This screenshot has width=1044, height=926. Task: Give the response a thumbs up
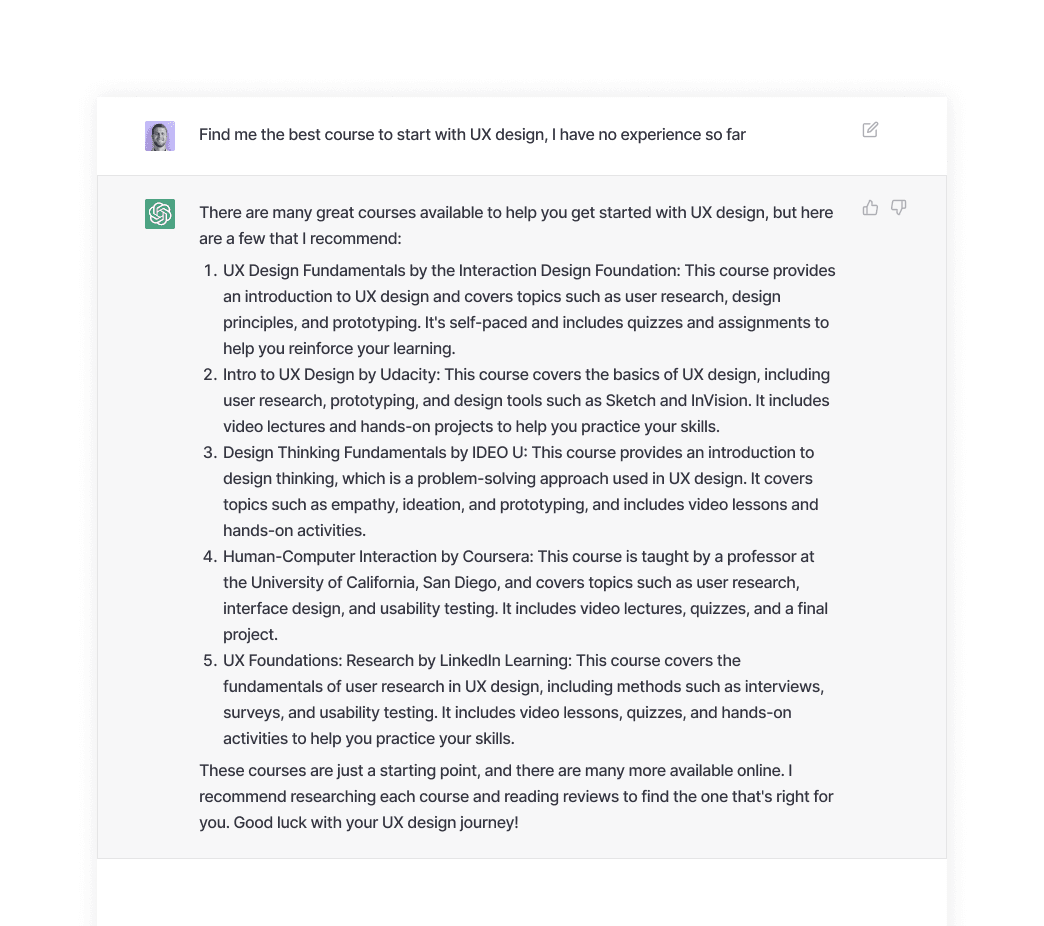click(870, 208)
